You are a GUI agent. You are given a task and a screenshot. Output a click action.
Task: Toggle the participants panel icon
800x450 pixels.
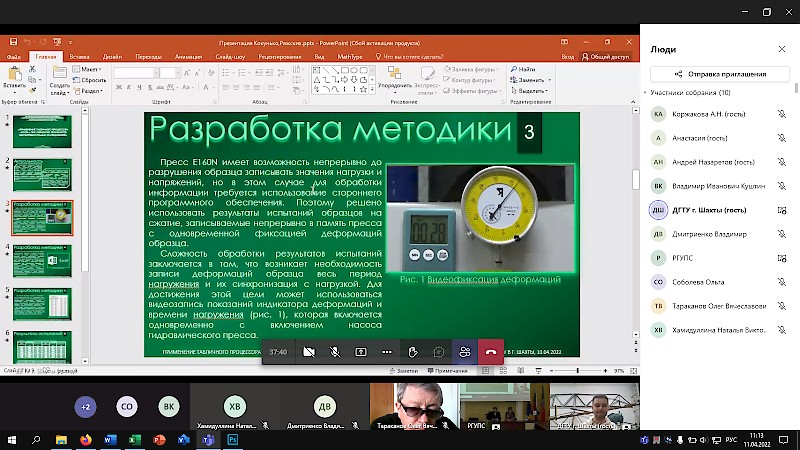[x=465, y=352]
